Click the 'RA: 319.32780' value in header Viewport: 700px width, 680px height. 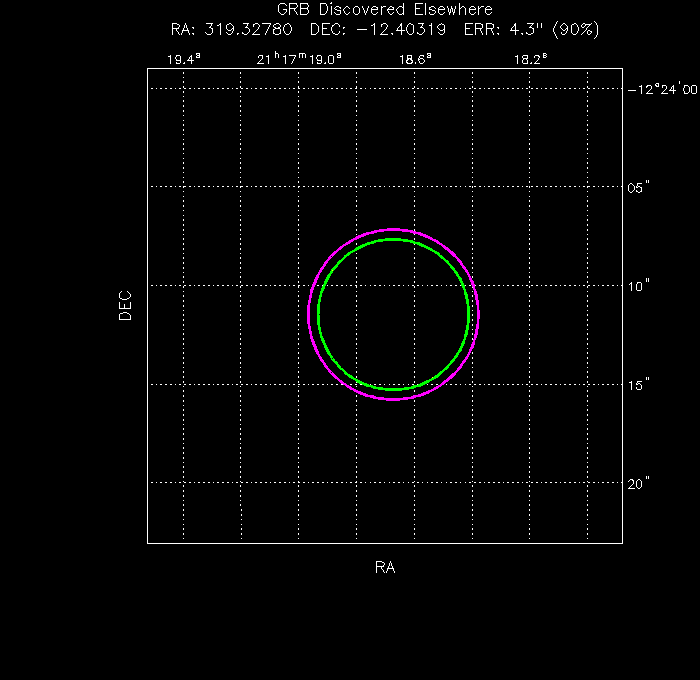pyautogui.click(x=231, y=29)
